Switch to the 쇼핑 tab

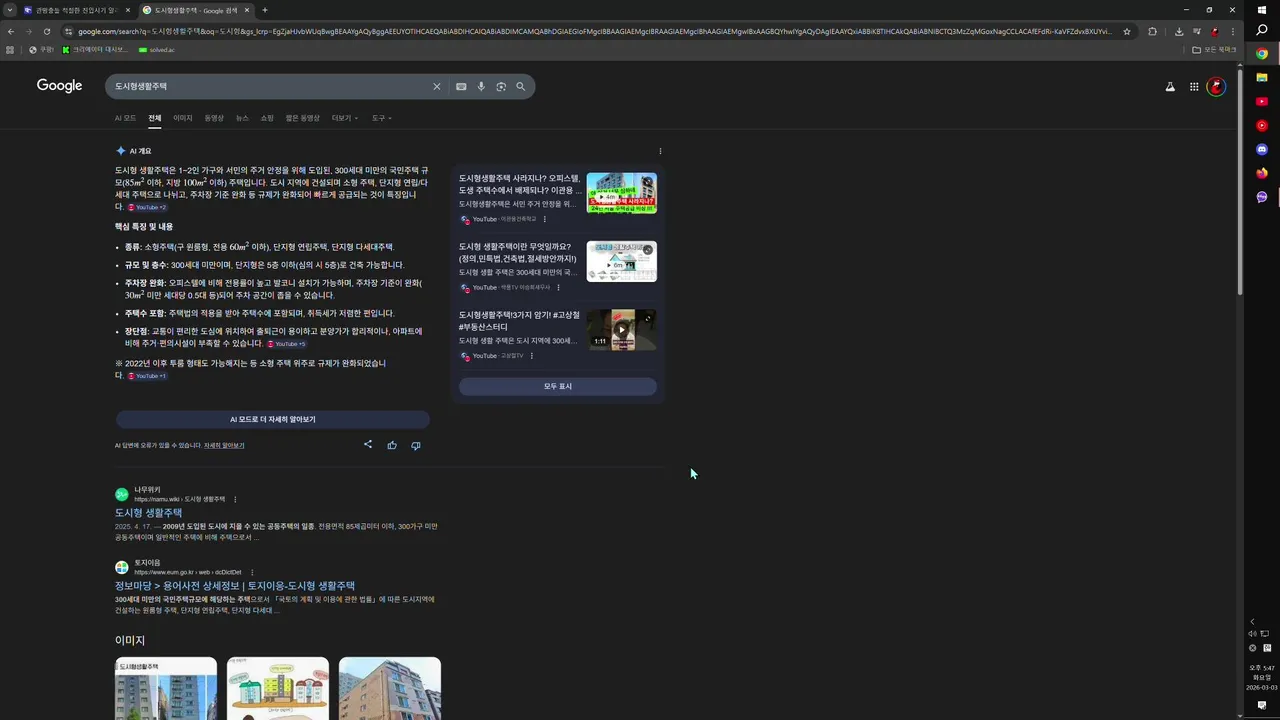click(x=267, y=118)
